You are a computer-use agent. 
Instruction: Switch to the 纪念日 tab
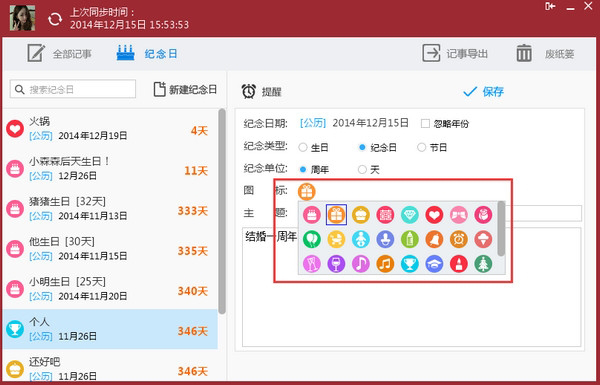[x=147, y=54]
